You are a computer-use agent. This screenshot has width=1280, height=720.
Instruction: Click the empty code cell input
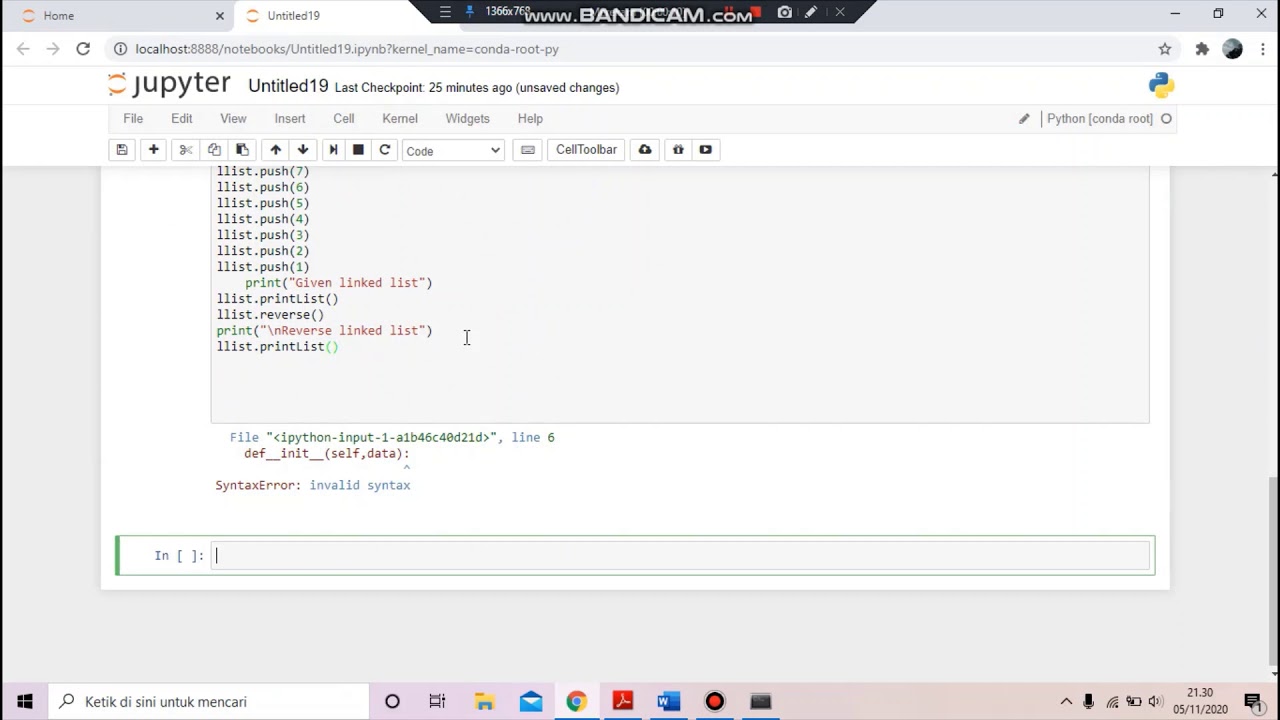[680, 556]
